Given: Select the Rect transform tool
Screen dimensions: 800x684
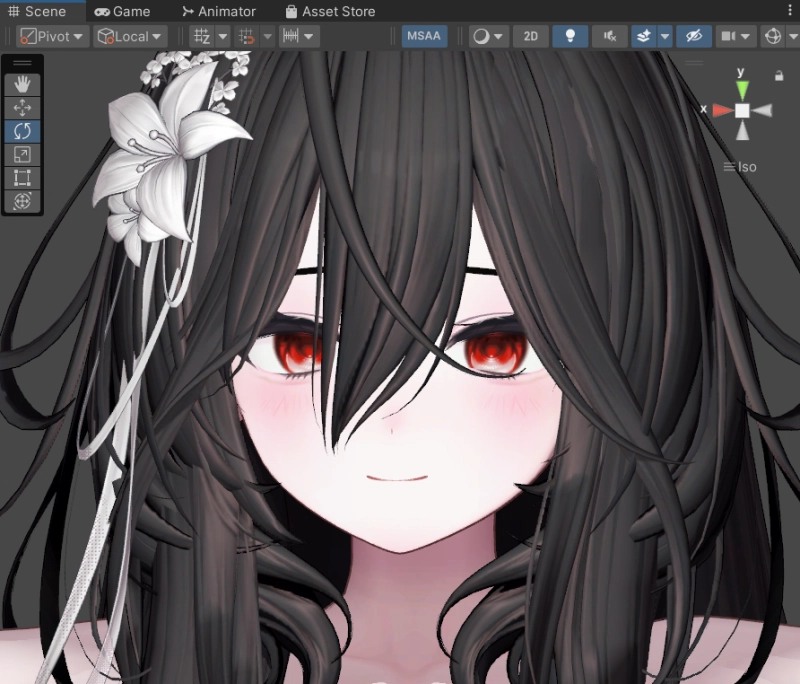Looking at the screenshot, I should click(22, 178).
